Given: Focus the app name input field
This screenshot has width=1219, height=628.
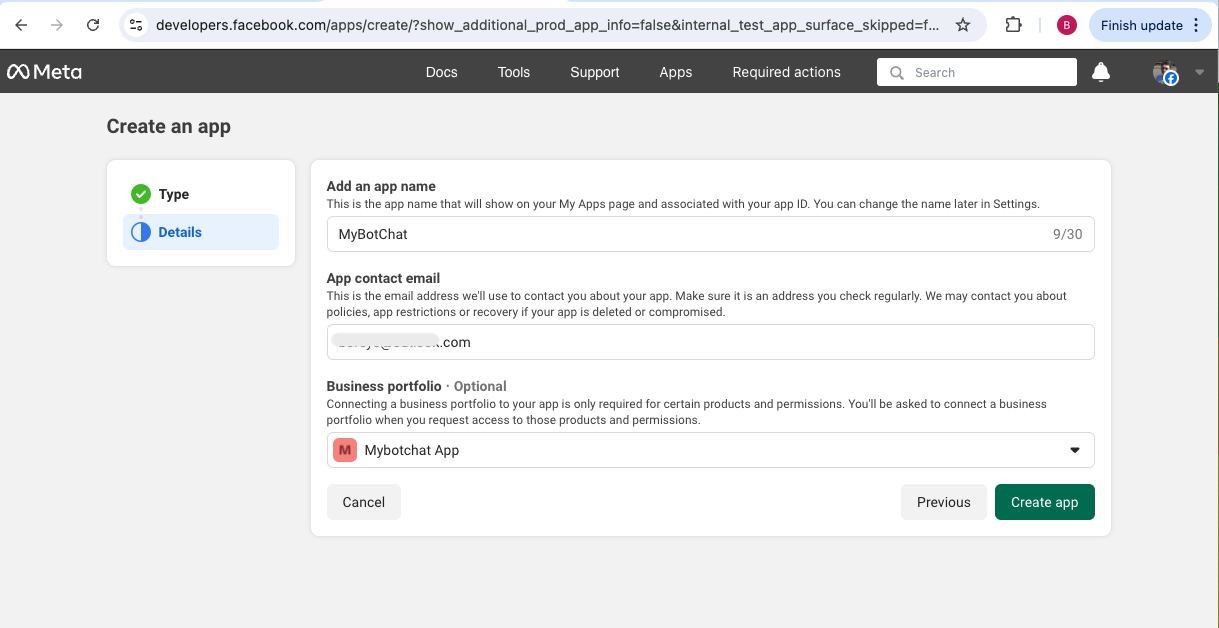Looking at the screenshot, I should point(690,234).
